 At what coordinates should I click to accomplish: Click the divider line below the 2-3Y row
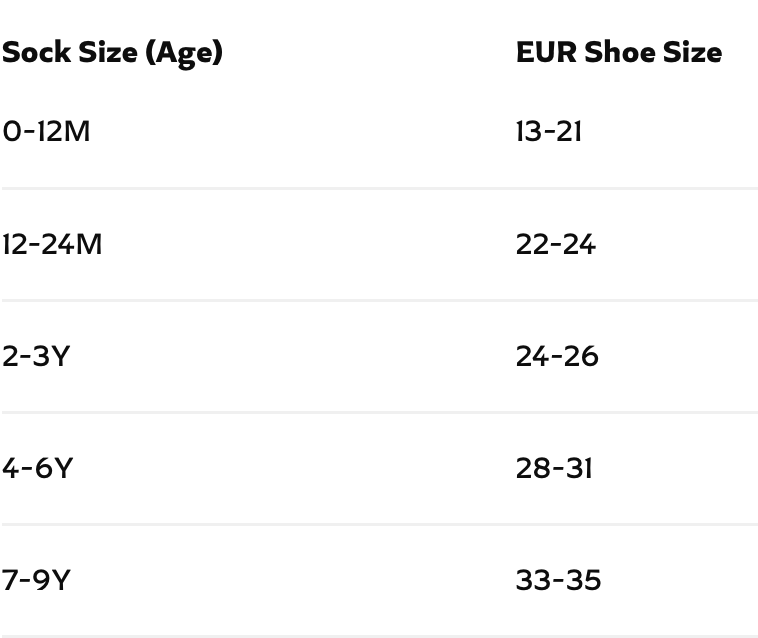point(379,412)
